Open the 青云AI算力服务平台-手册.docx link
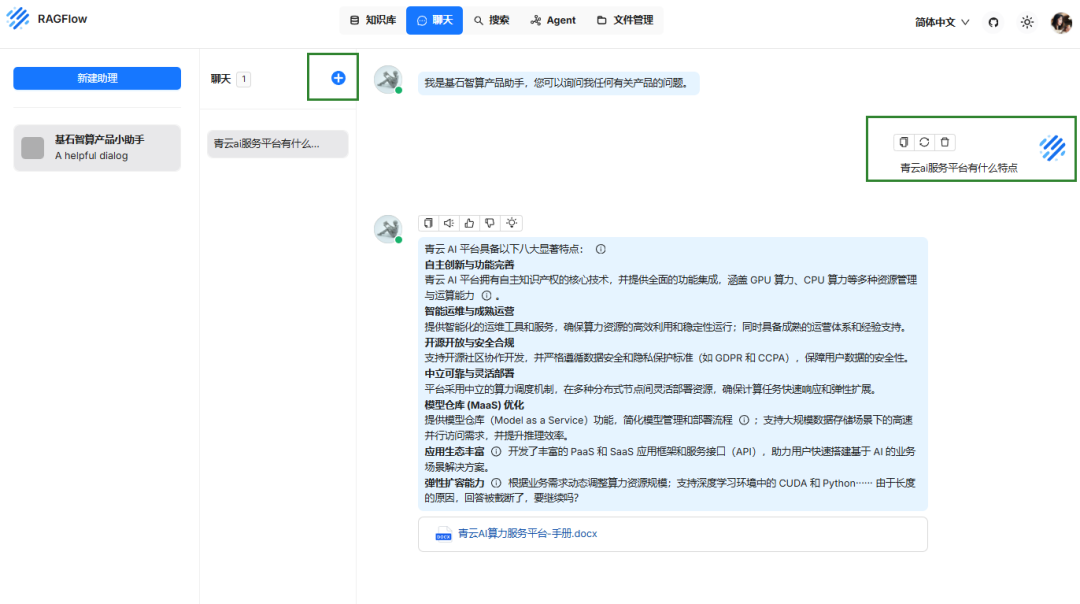The image size is (1080, 604). coord(528,533)
